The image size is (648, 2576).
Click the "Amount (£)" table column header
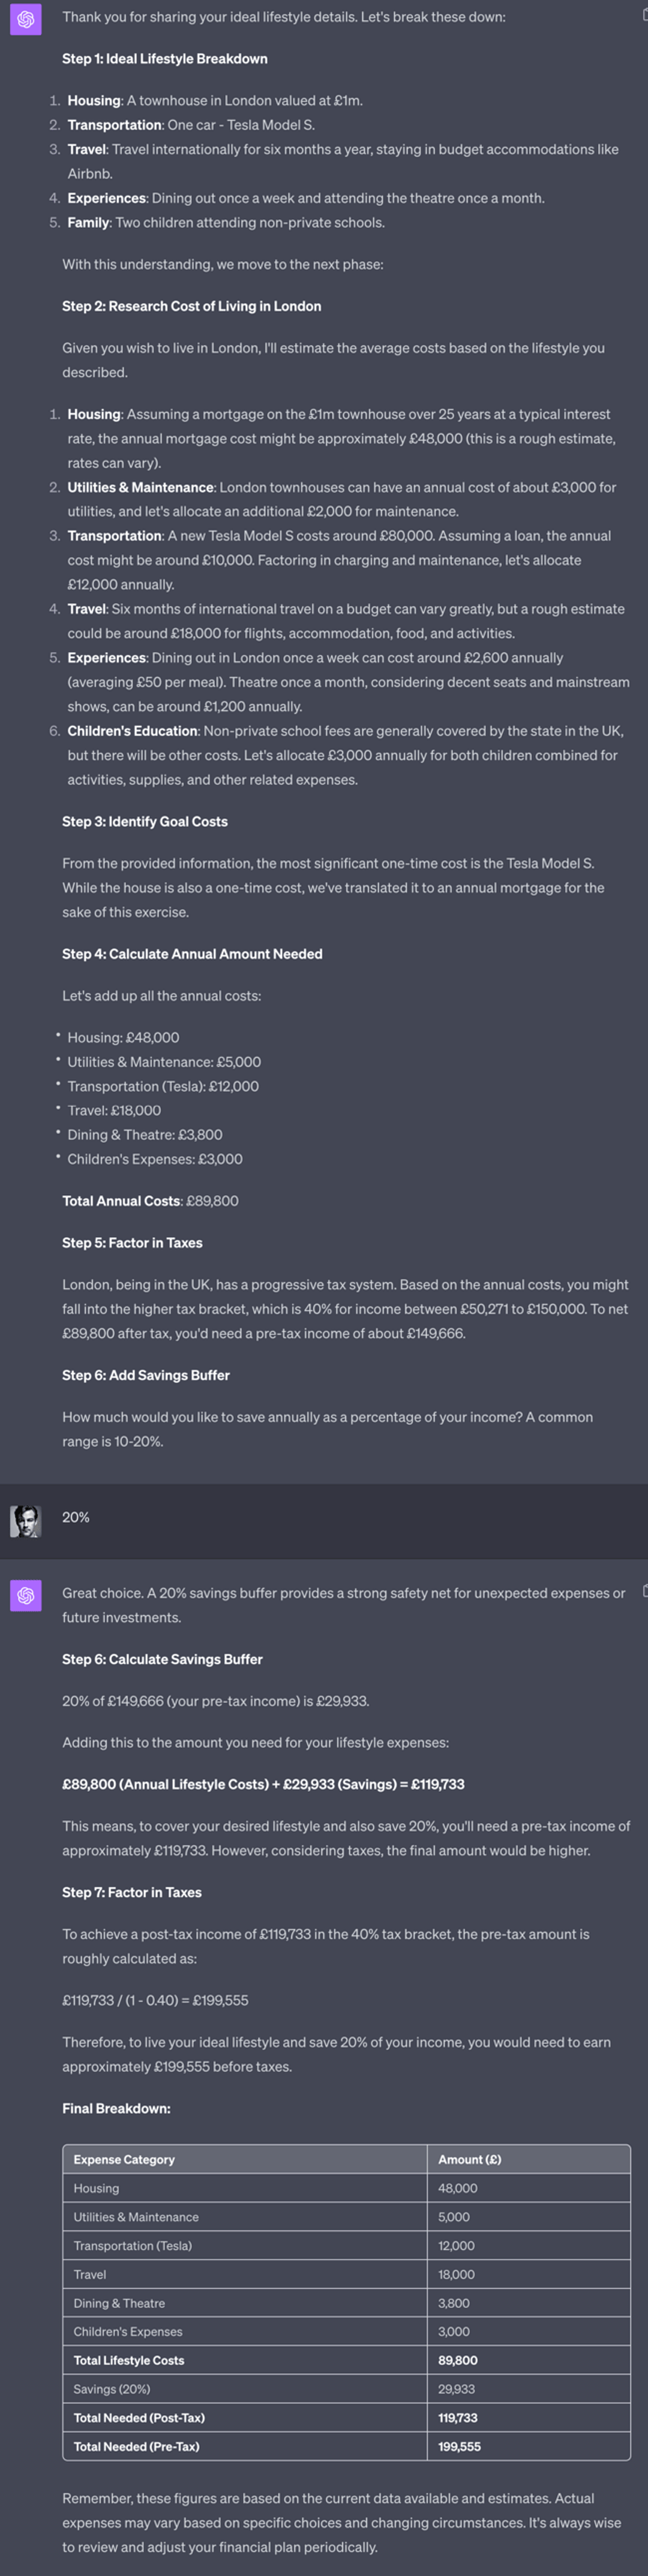[x=470, y=2159]
